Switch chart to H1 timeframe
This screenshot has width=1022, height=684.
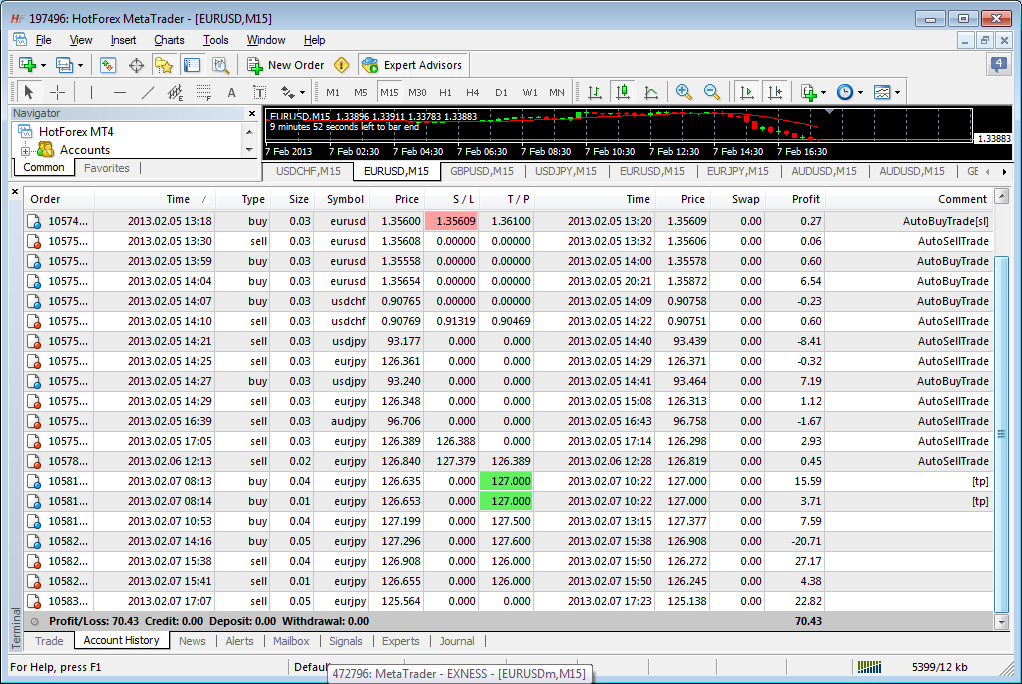pos(445,92)
